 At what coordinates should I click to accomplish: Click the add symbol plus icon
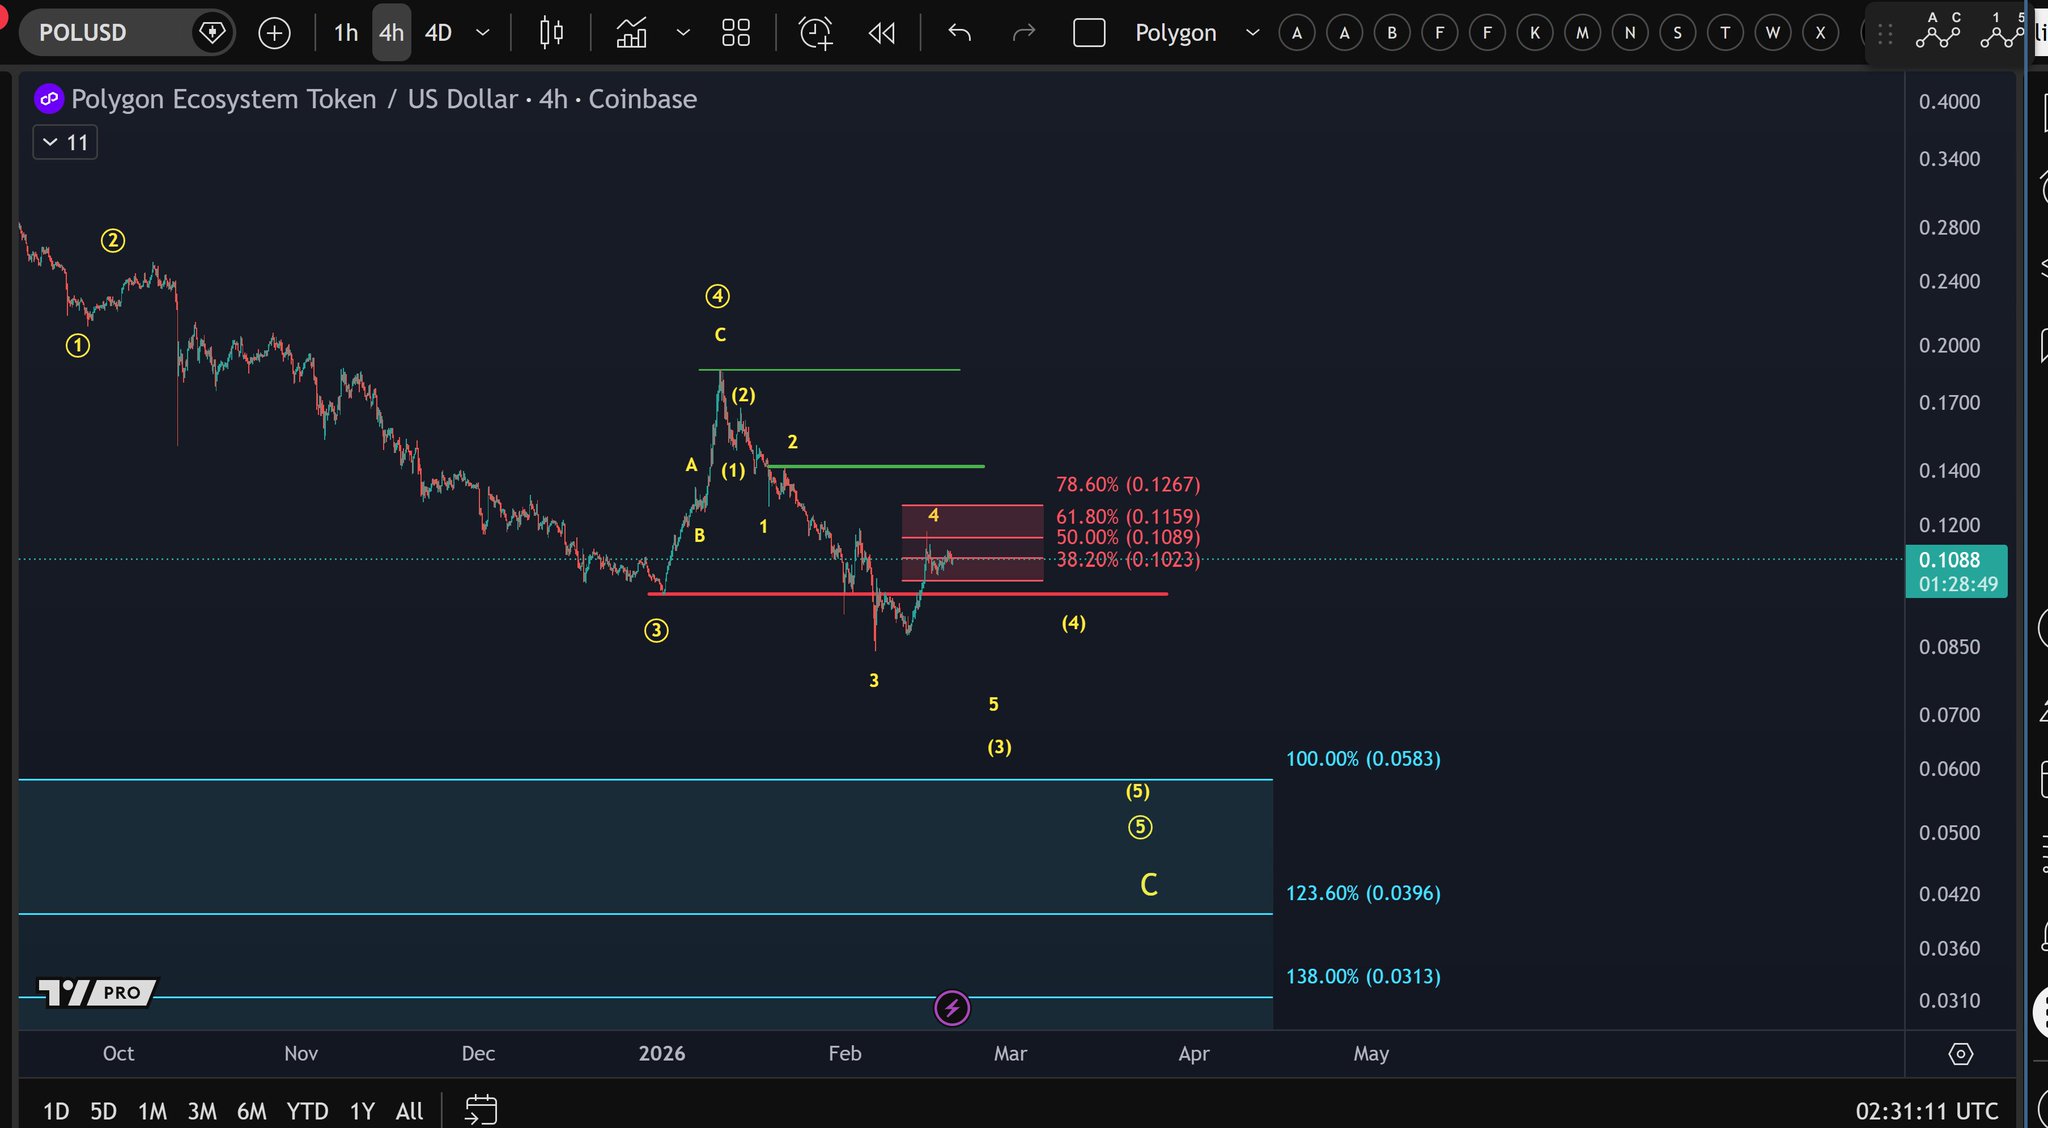(274, 33)
